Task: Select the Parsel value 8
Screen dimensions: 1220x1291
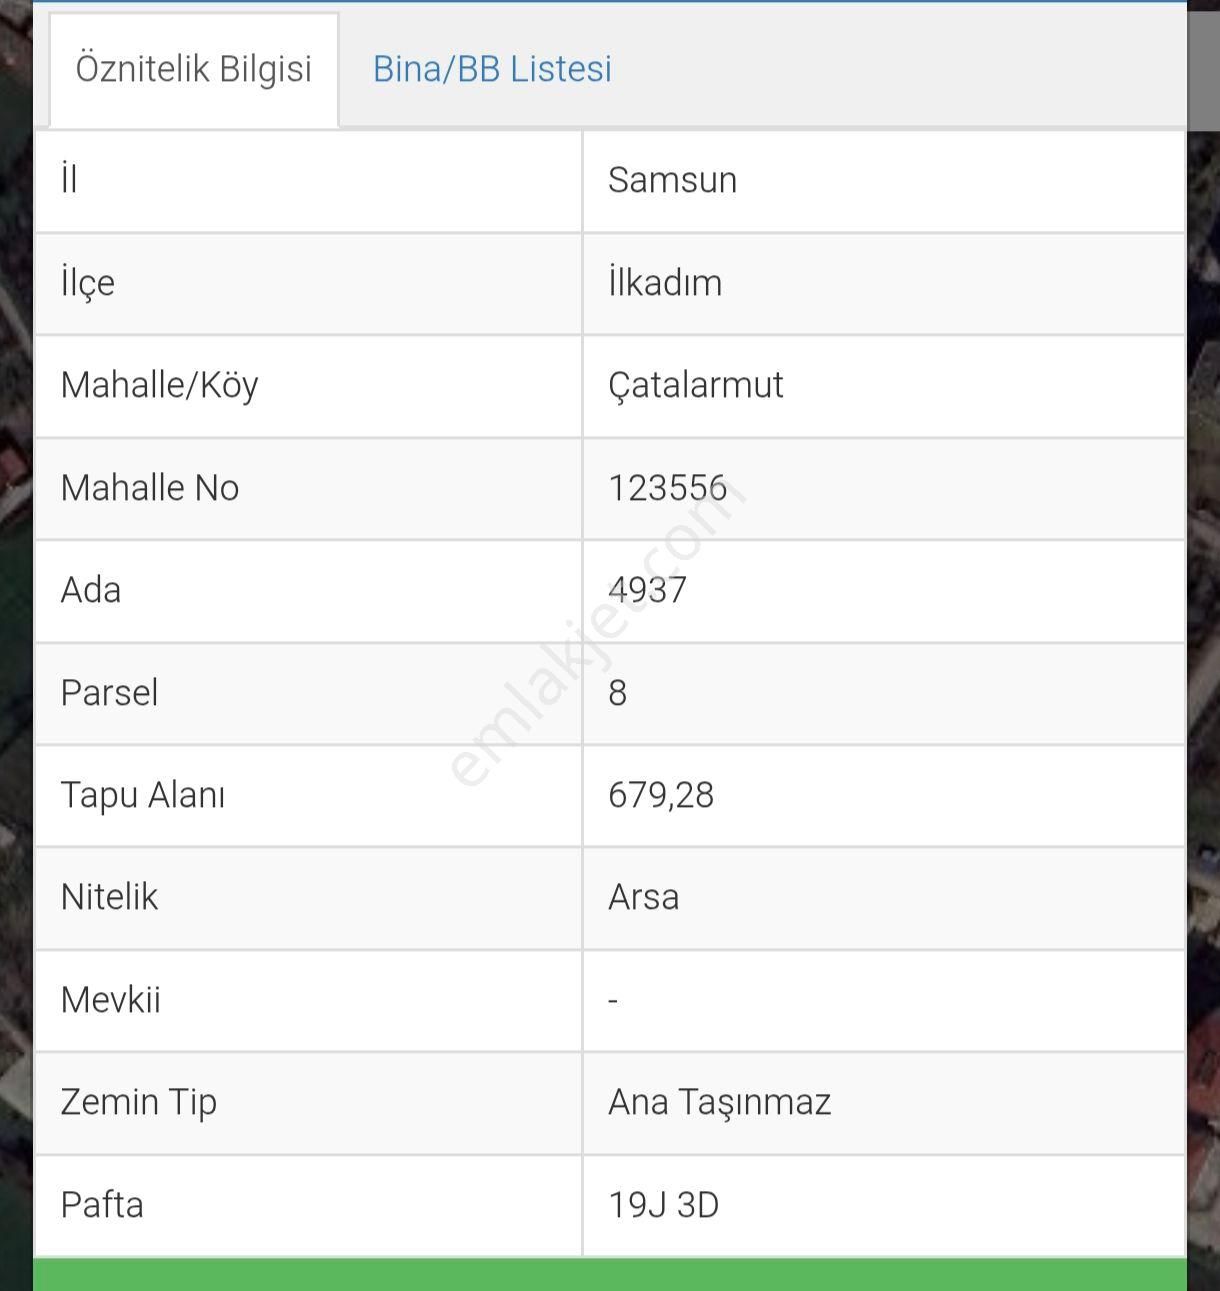Action: [x=617, y=693]
